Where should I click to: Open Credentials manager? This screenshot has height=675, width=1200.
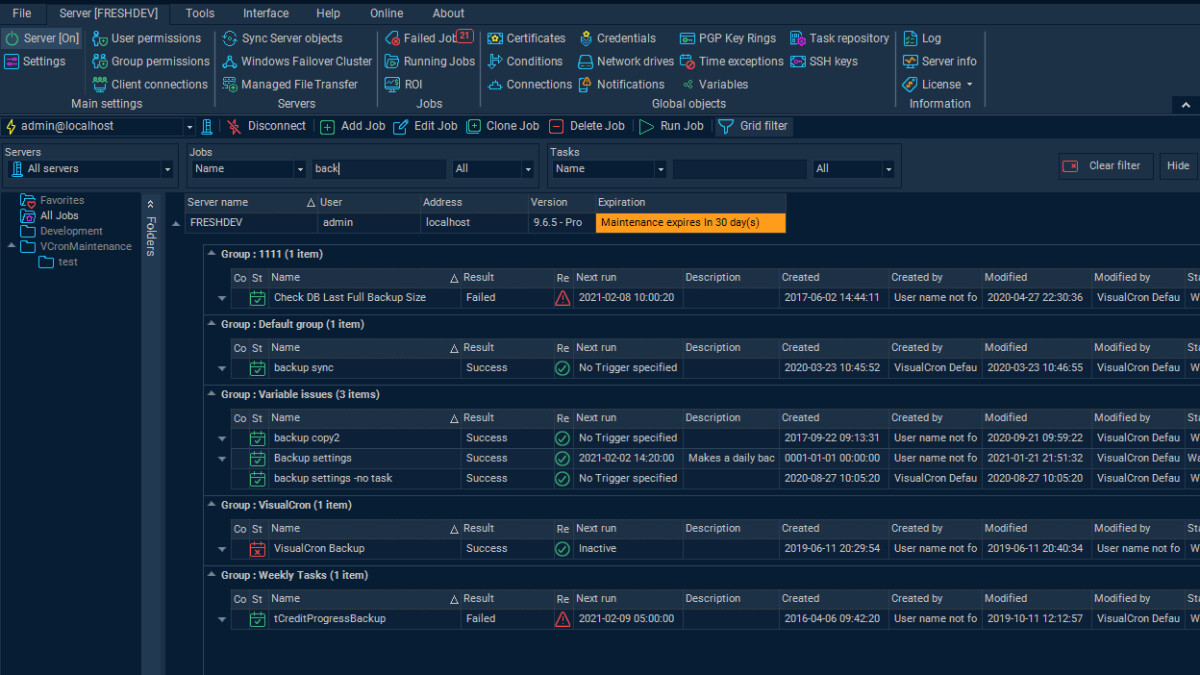click(616, 38)
